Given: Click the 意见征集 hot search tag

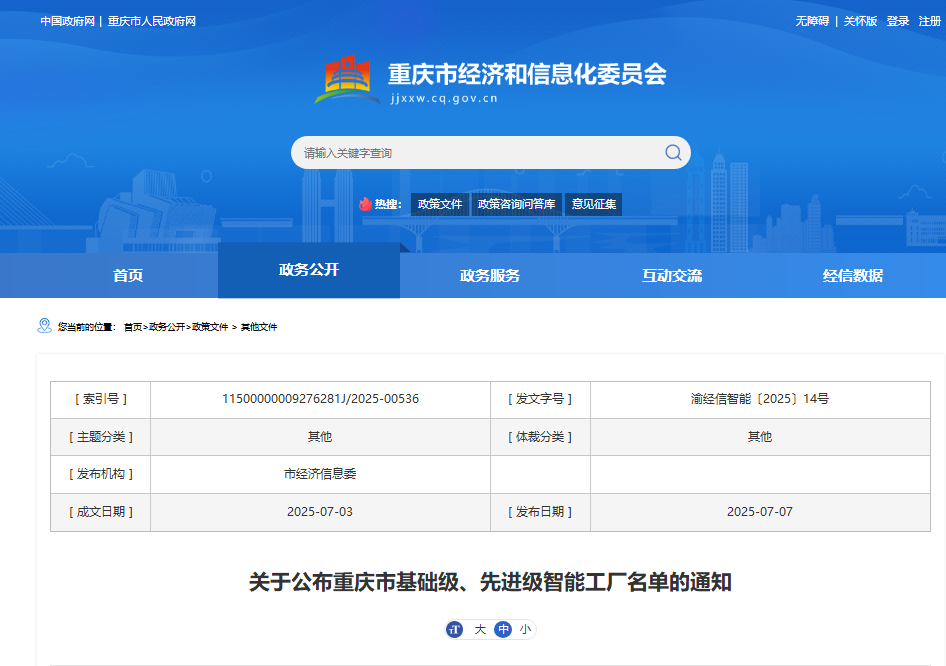Looking at the screenshot, I should [x=593, y=204].
